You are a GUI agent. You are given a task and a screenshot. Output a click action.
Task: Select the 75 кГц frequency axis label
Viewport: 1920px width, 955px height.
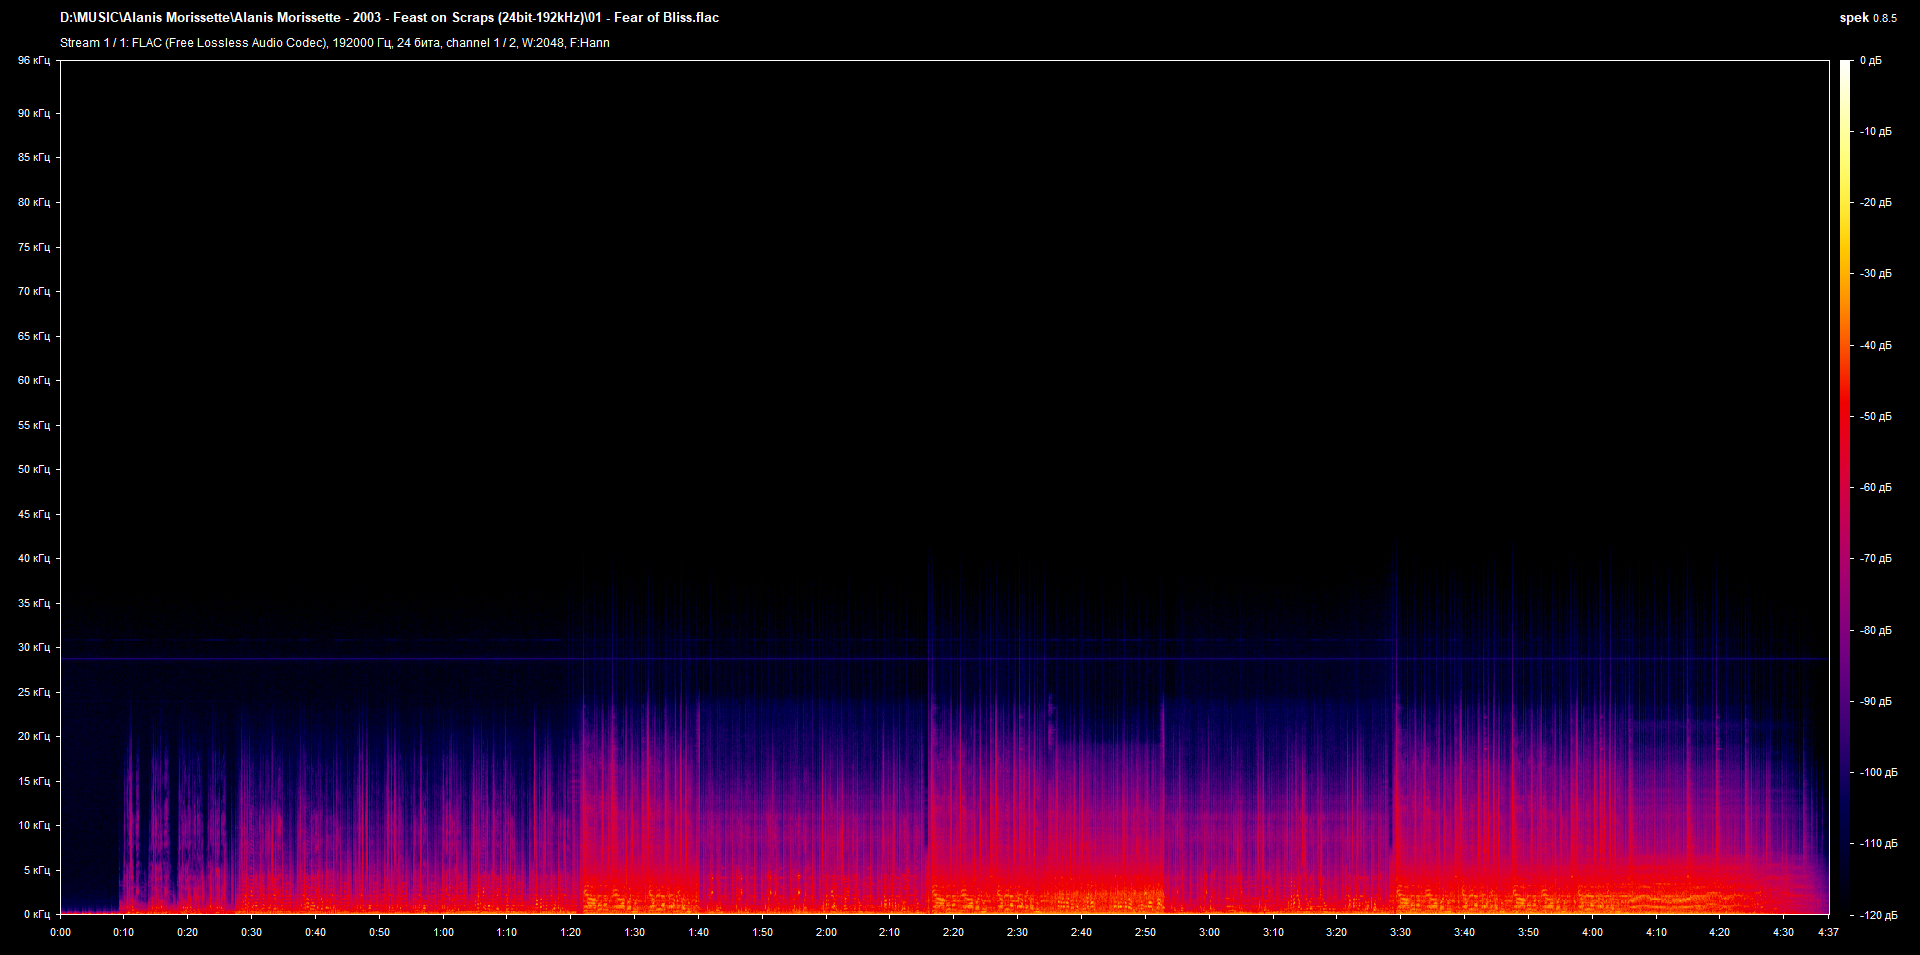click(x=33, y=247)
